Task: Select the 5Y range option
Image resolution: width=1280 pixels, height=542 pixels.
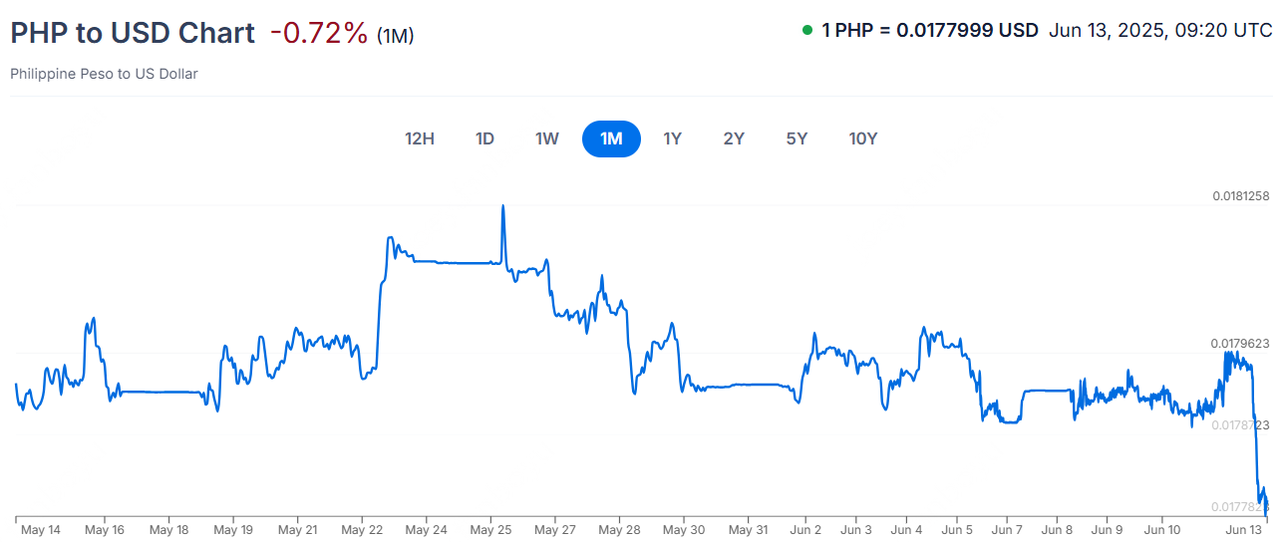Action: [x=796, y=139]
